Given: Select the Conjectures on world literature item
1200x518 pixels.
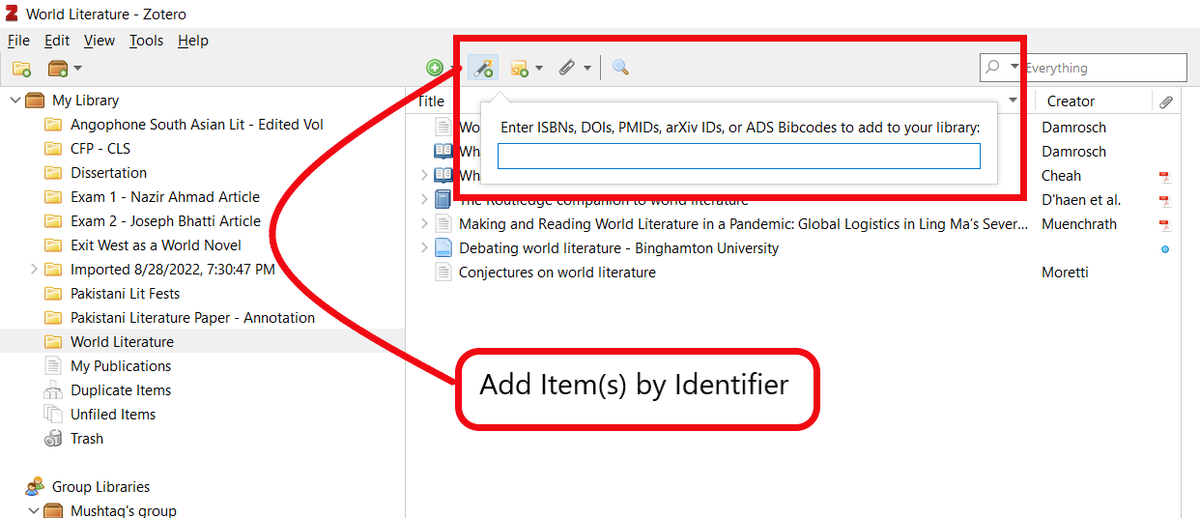Looking at the screenshot, I should (557, 272).
